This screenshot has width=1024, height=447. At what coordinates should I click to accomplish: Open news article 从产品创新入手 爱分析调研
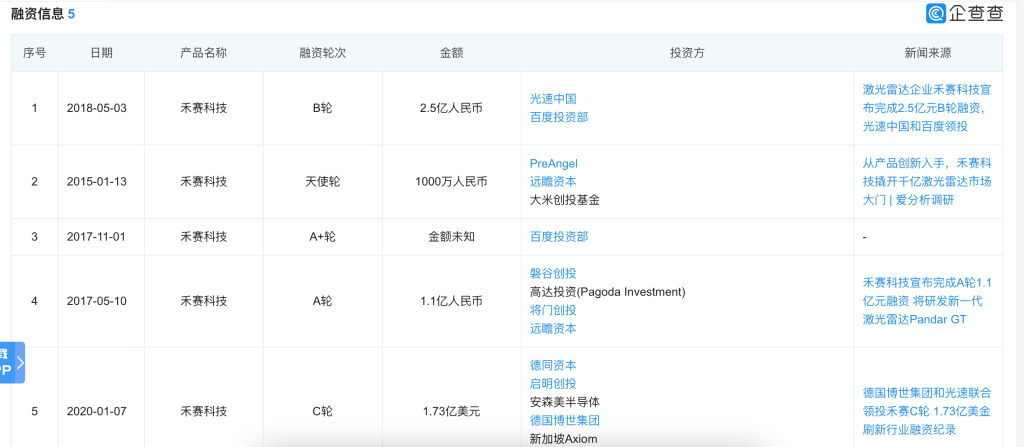click(x=927, y=181)
